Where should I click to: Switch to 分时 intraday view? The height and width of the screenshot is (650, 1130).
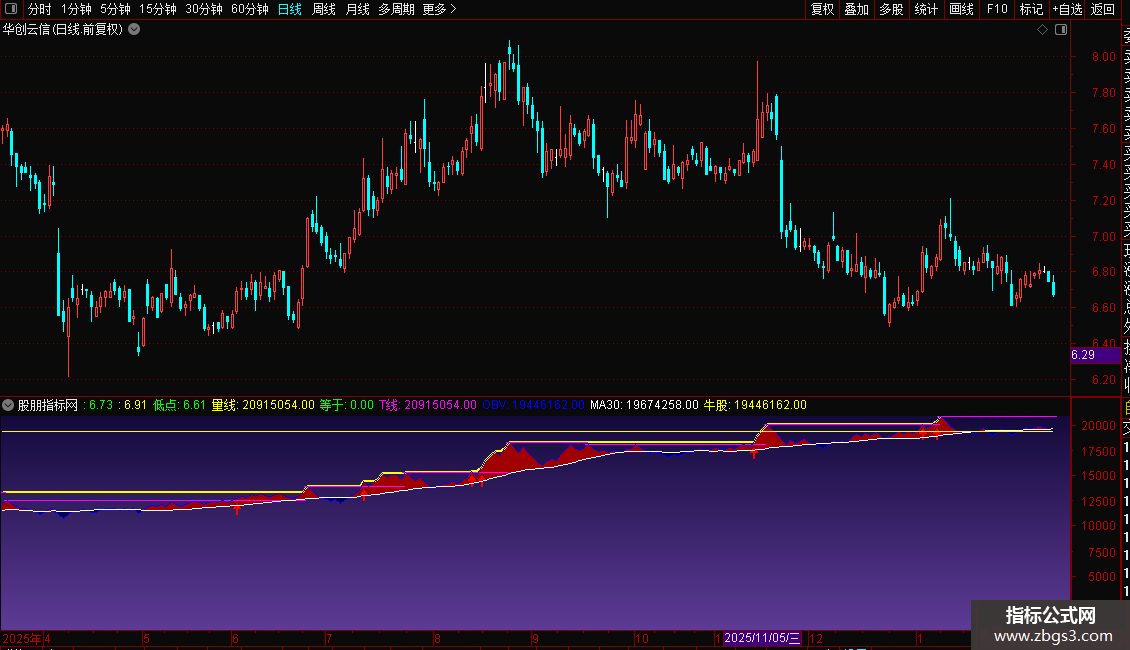click(x=40, y=9)
